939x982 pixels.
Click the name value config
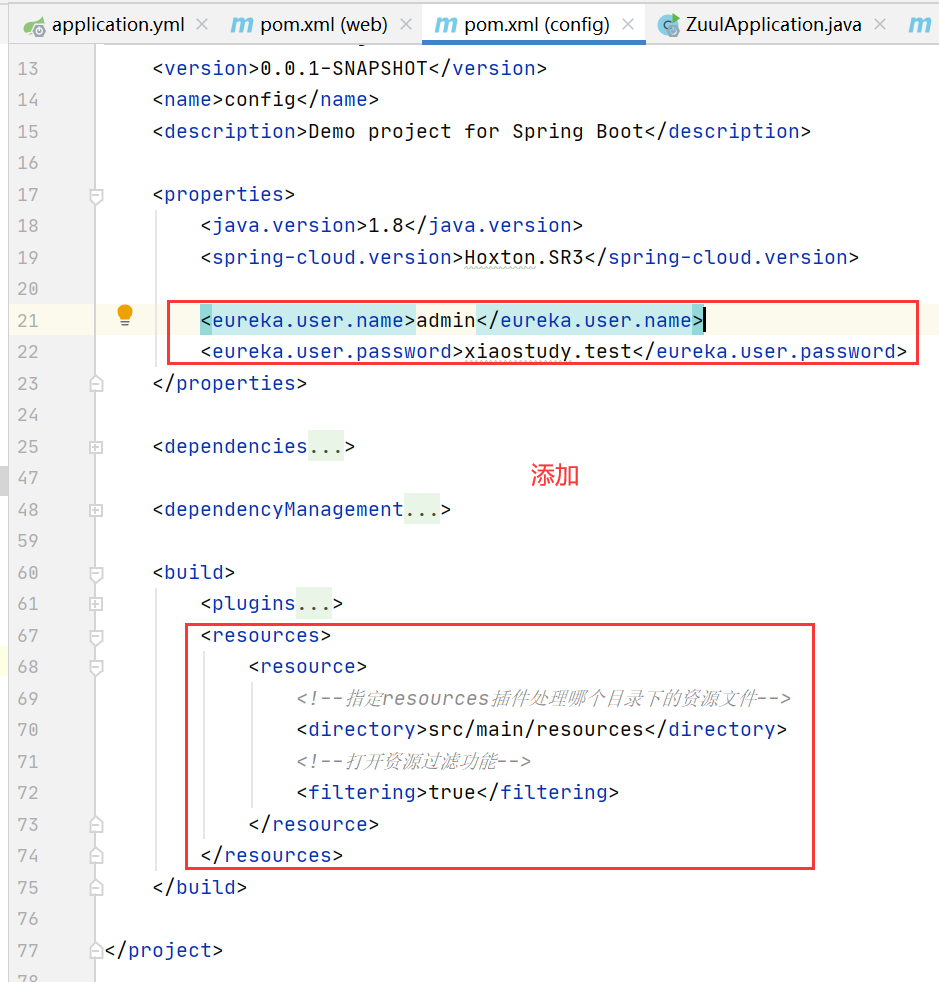tap(260, 100)
